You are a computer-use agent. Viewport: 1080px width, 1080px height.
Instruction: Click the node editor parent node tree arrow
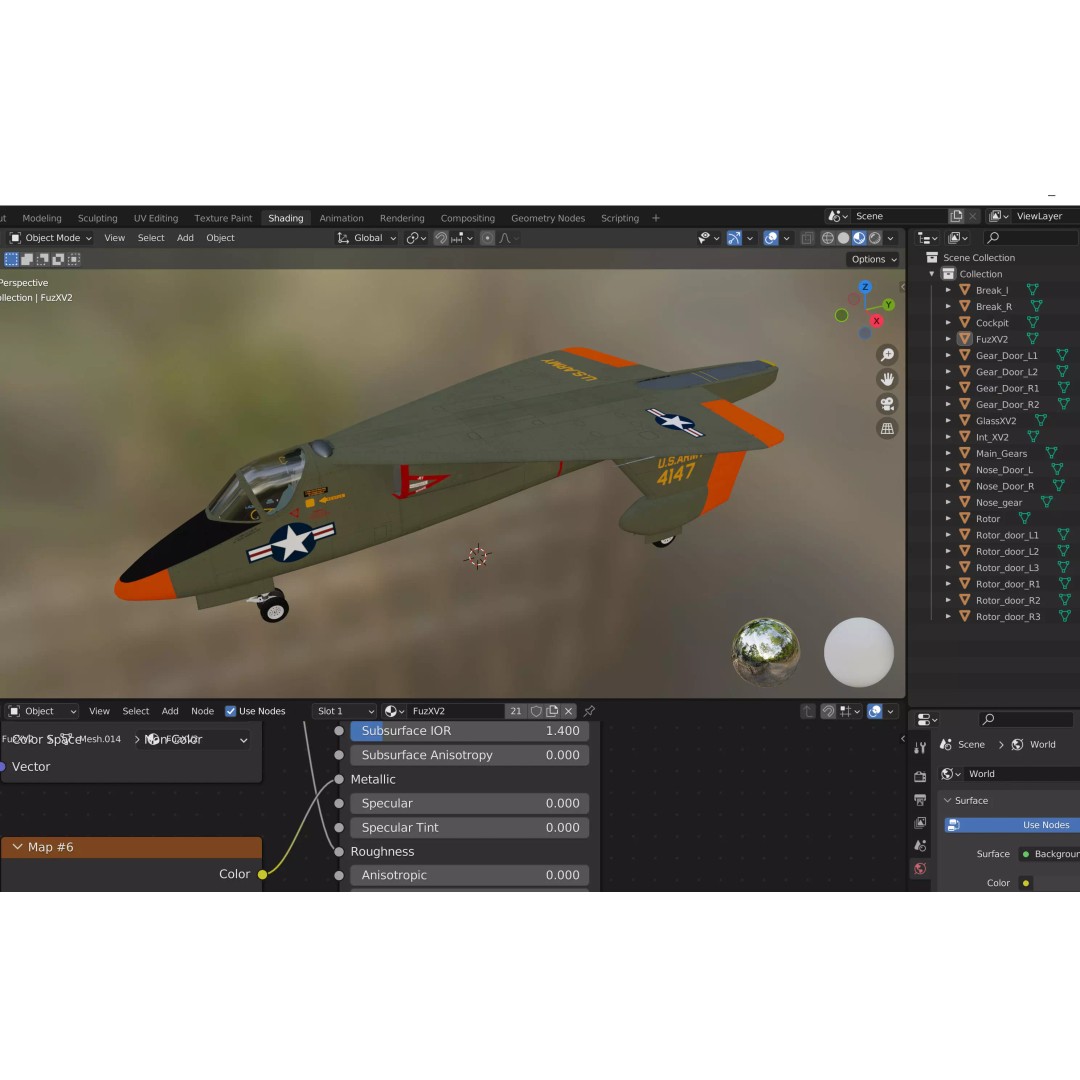(x=807, y=711)
